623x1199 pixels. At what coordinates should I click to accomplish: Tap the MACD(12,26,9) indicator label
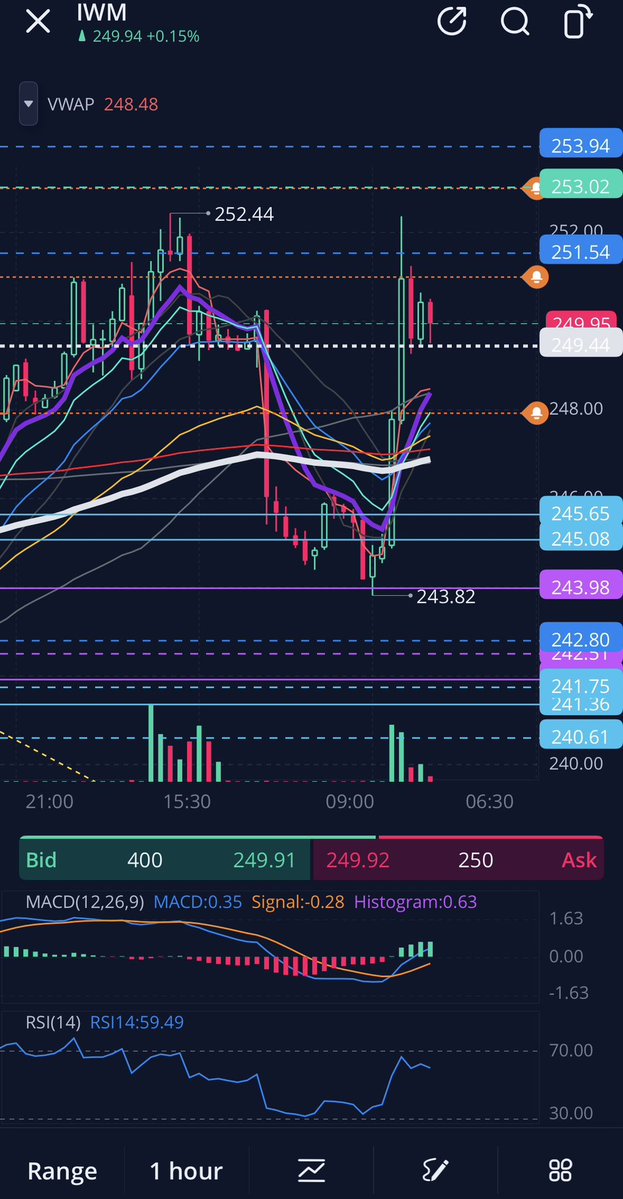coord(85,902)
